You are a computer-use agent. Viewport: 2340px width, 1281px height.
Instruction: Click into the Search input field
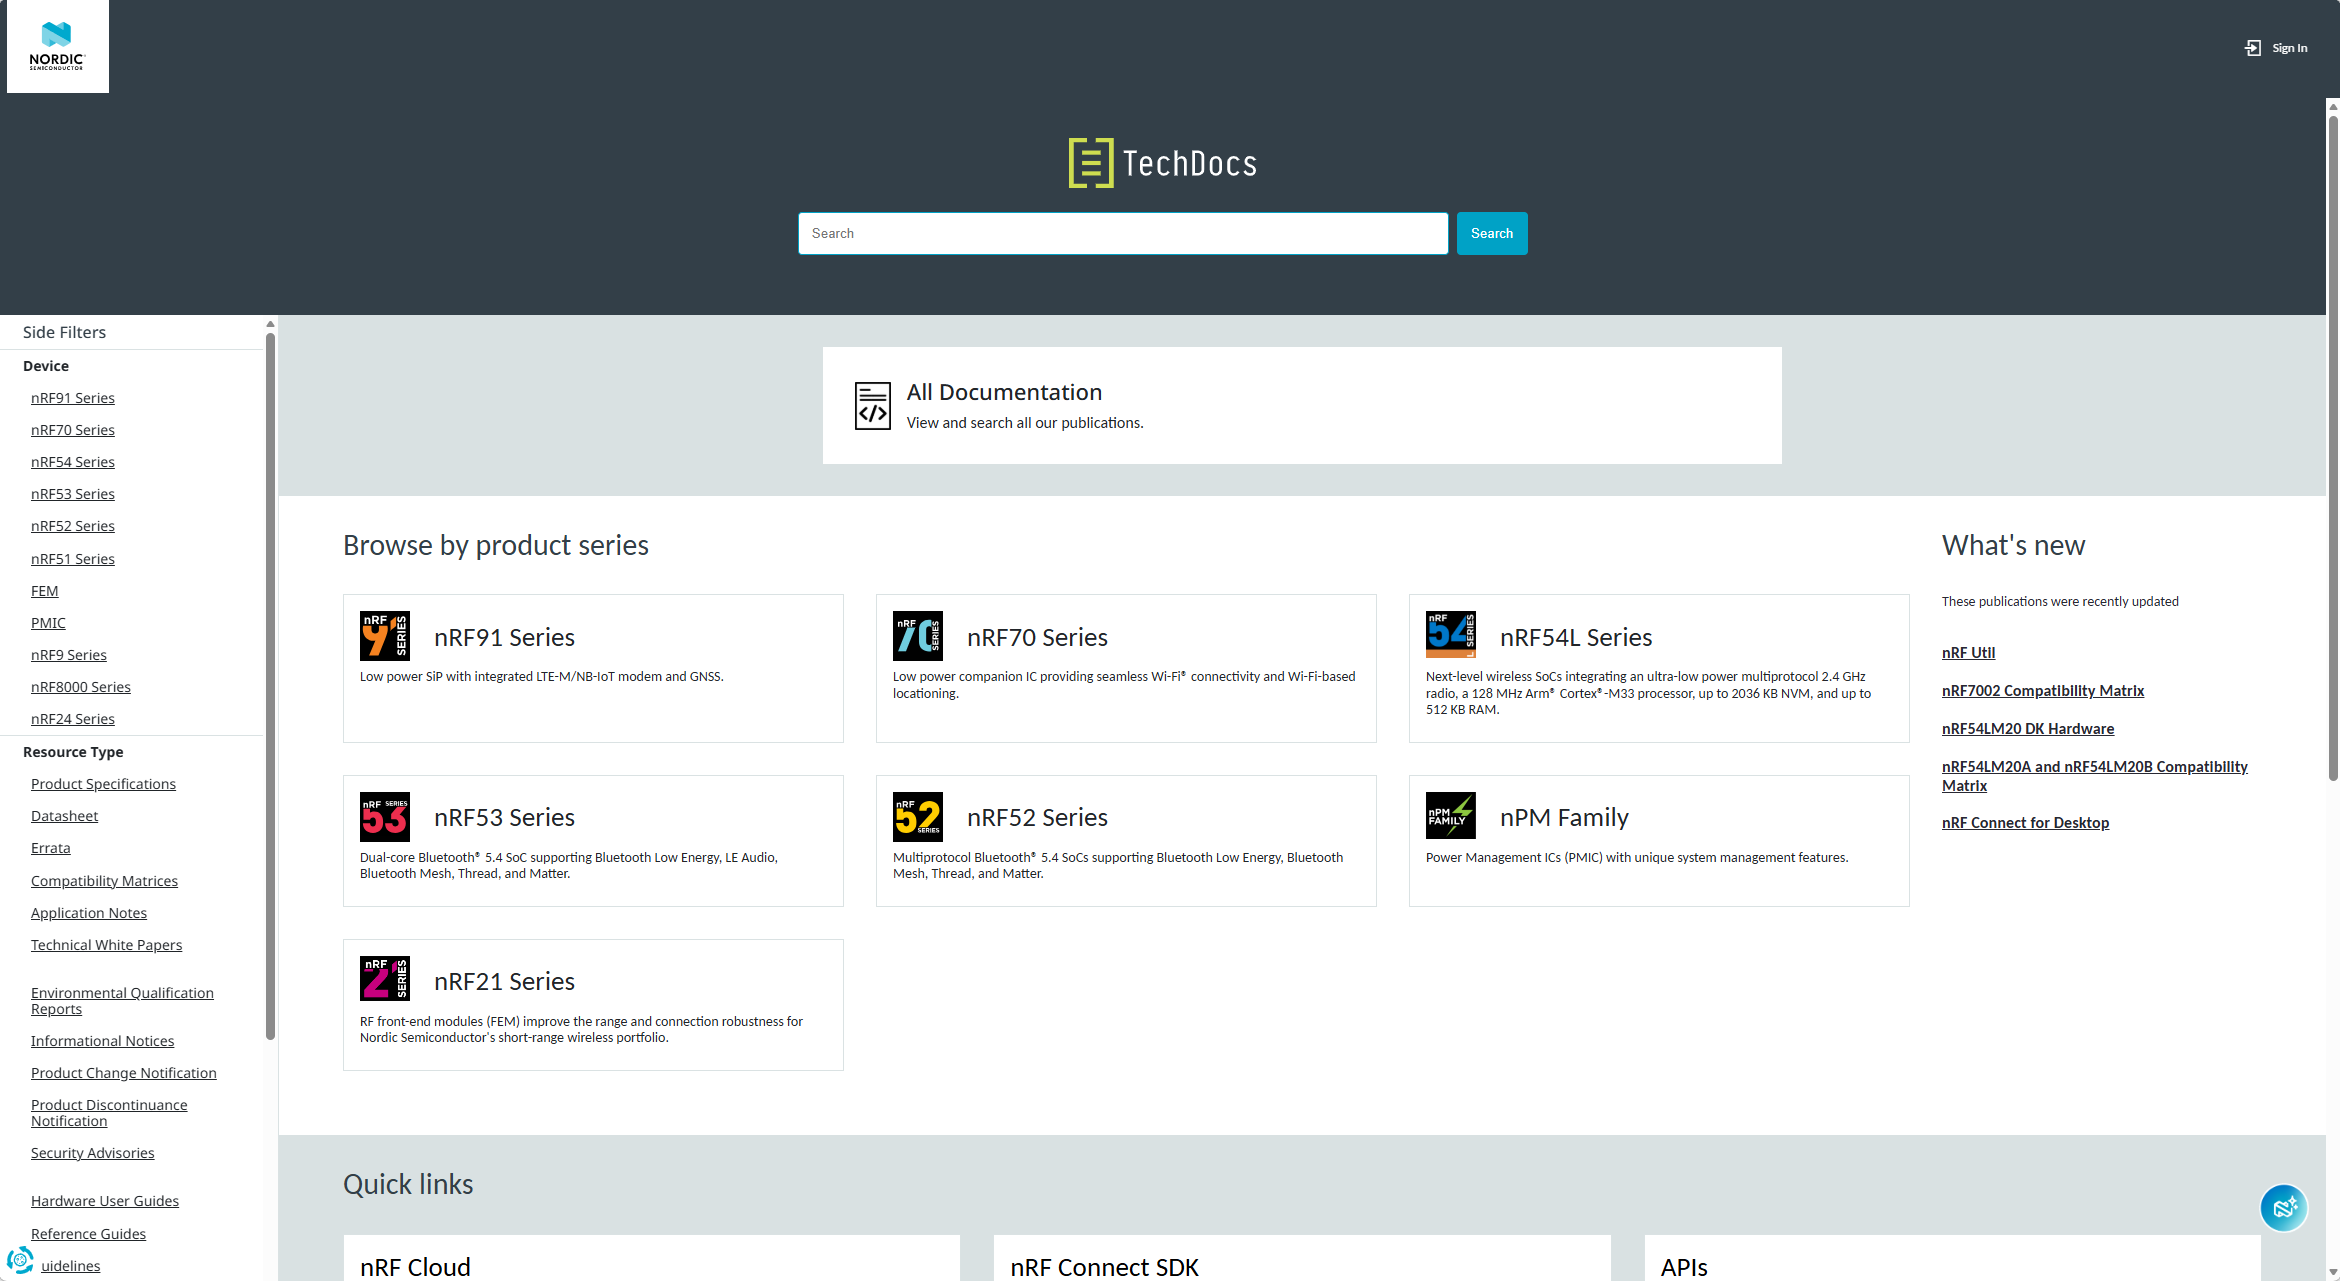pyautogui.click(x=1123, y=233)
